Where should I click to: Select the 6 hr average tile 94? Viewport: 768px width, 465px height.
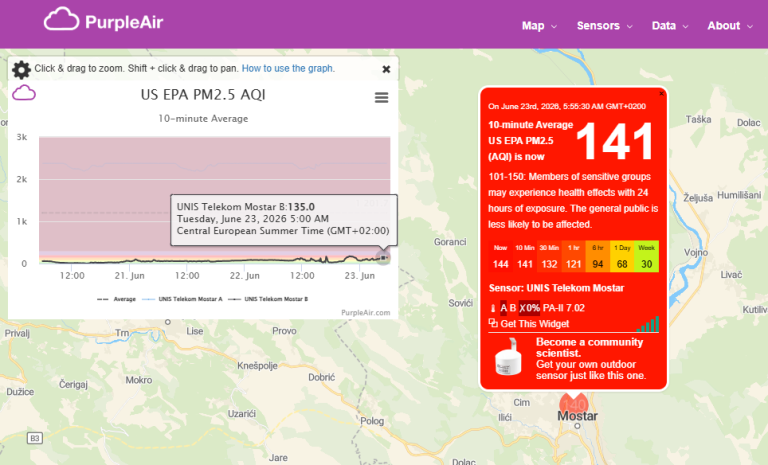(598, 257)
